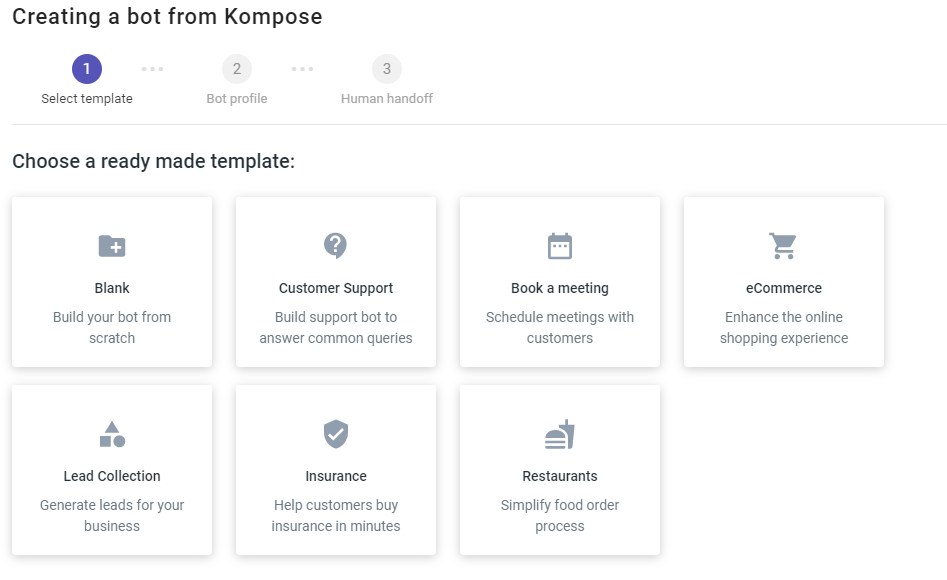Jump to step 3 circle in stepper
Viewport: 947px width, 580px height.
click(387, 69)
